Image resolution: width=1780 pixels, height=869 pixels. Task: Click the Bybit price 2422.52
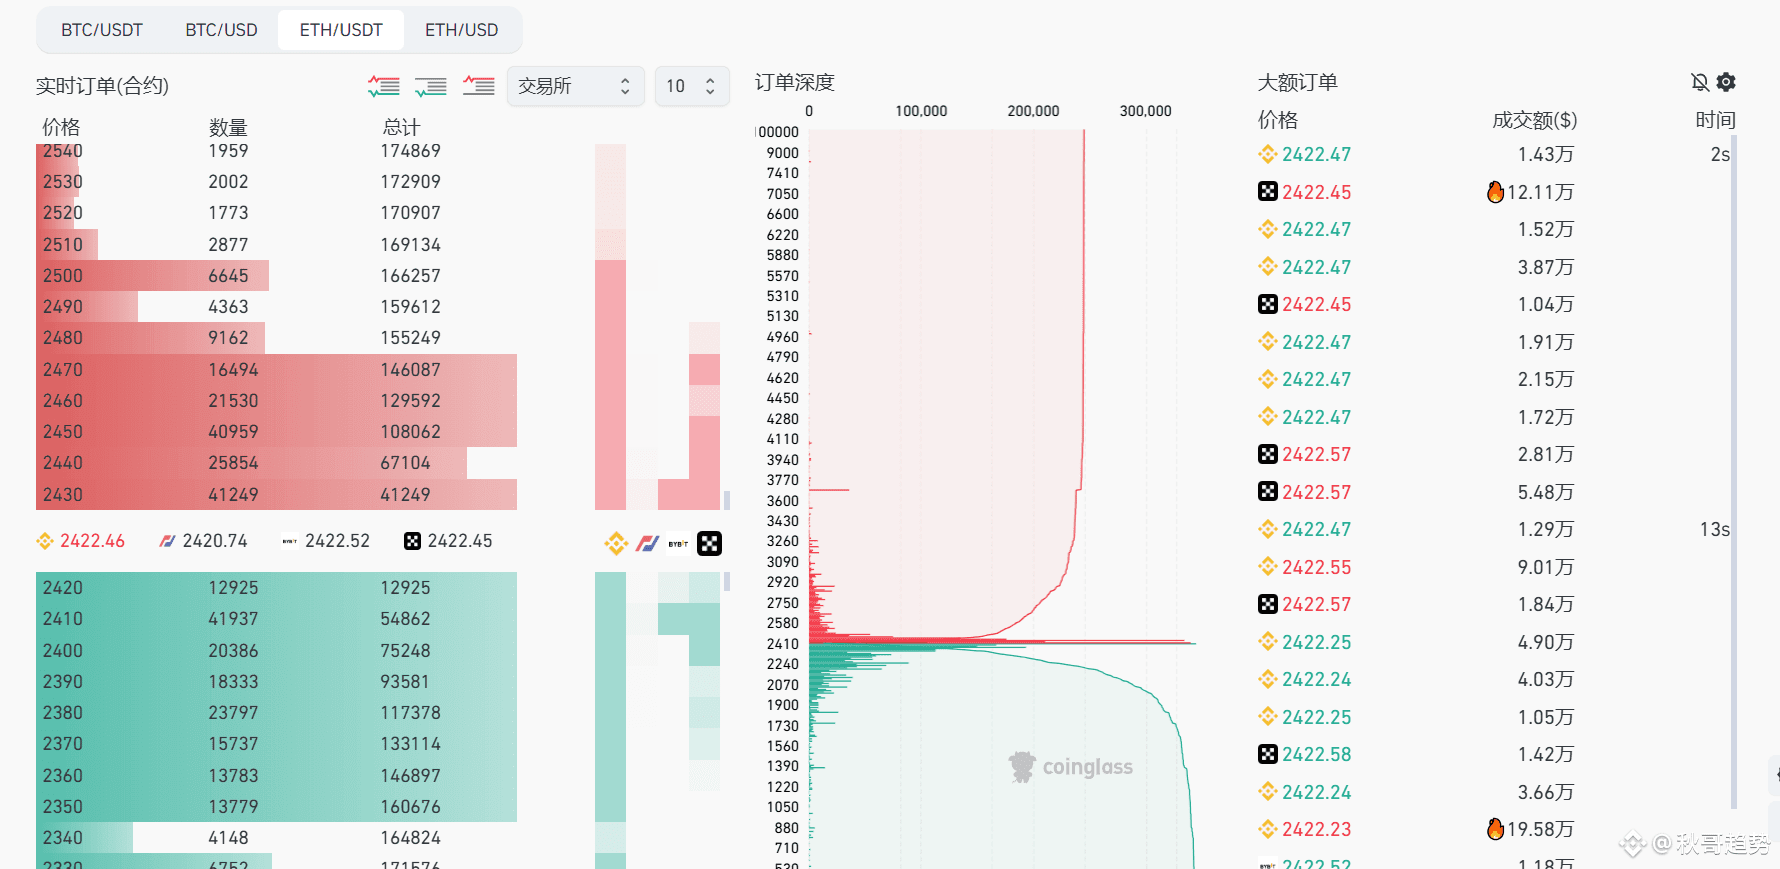337,541
